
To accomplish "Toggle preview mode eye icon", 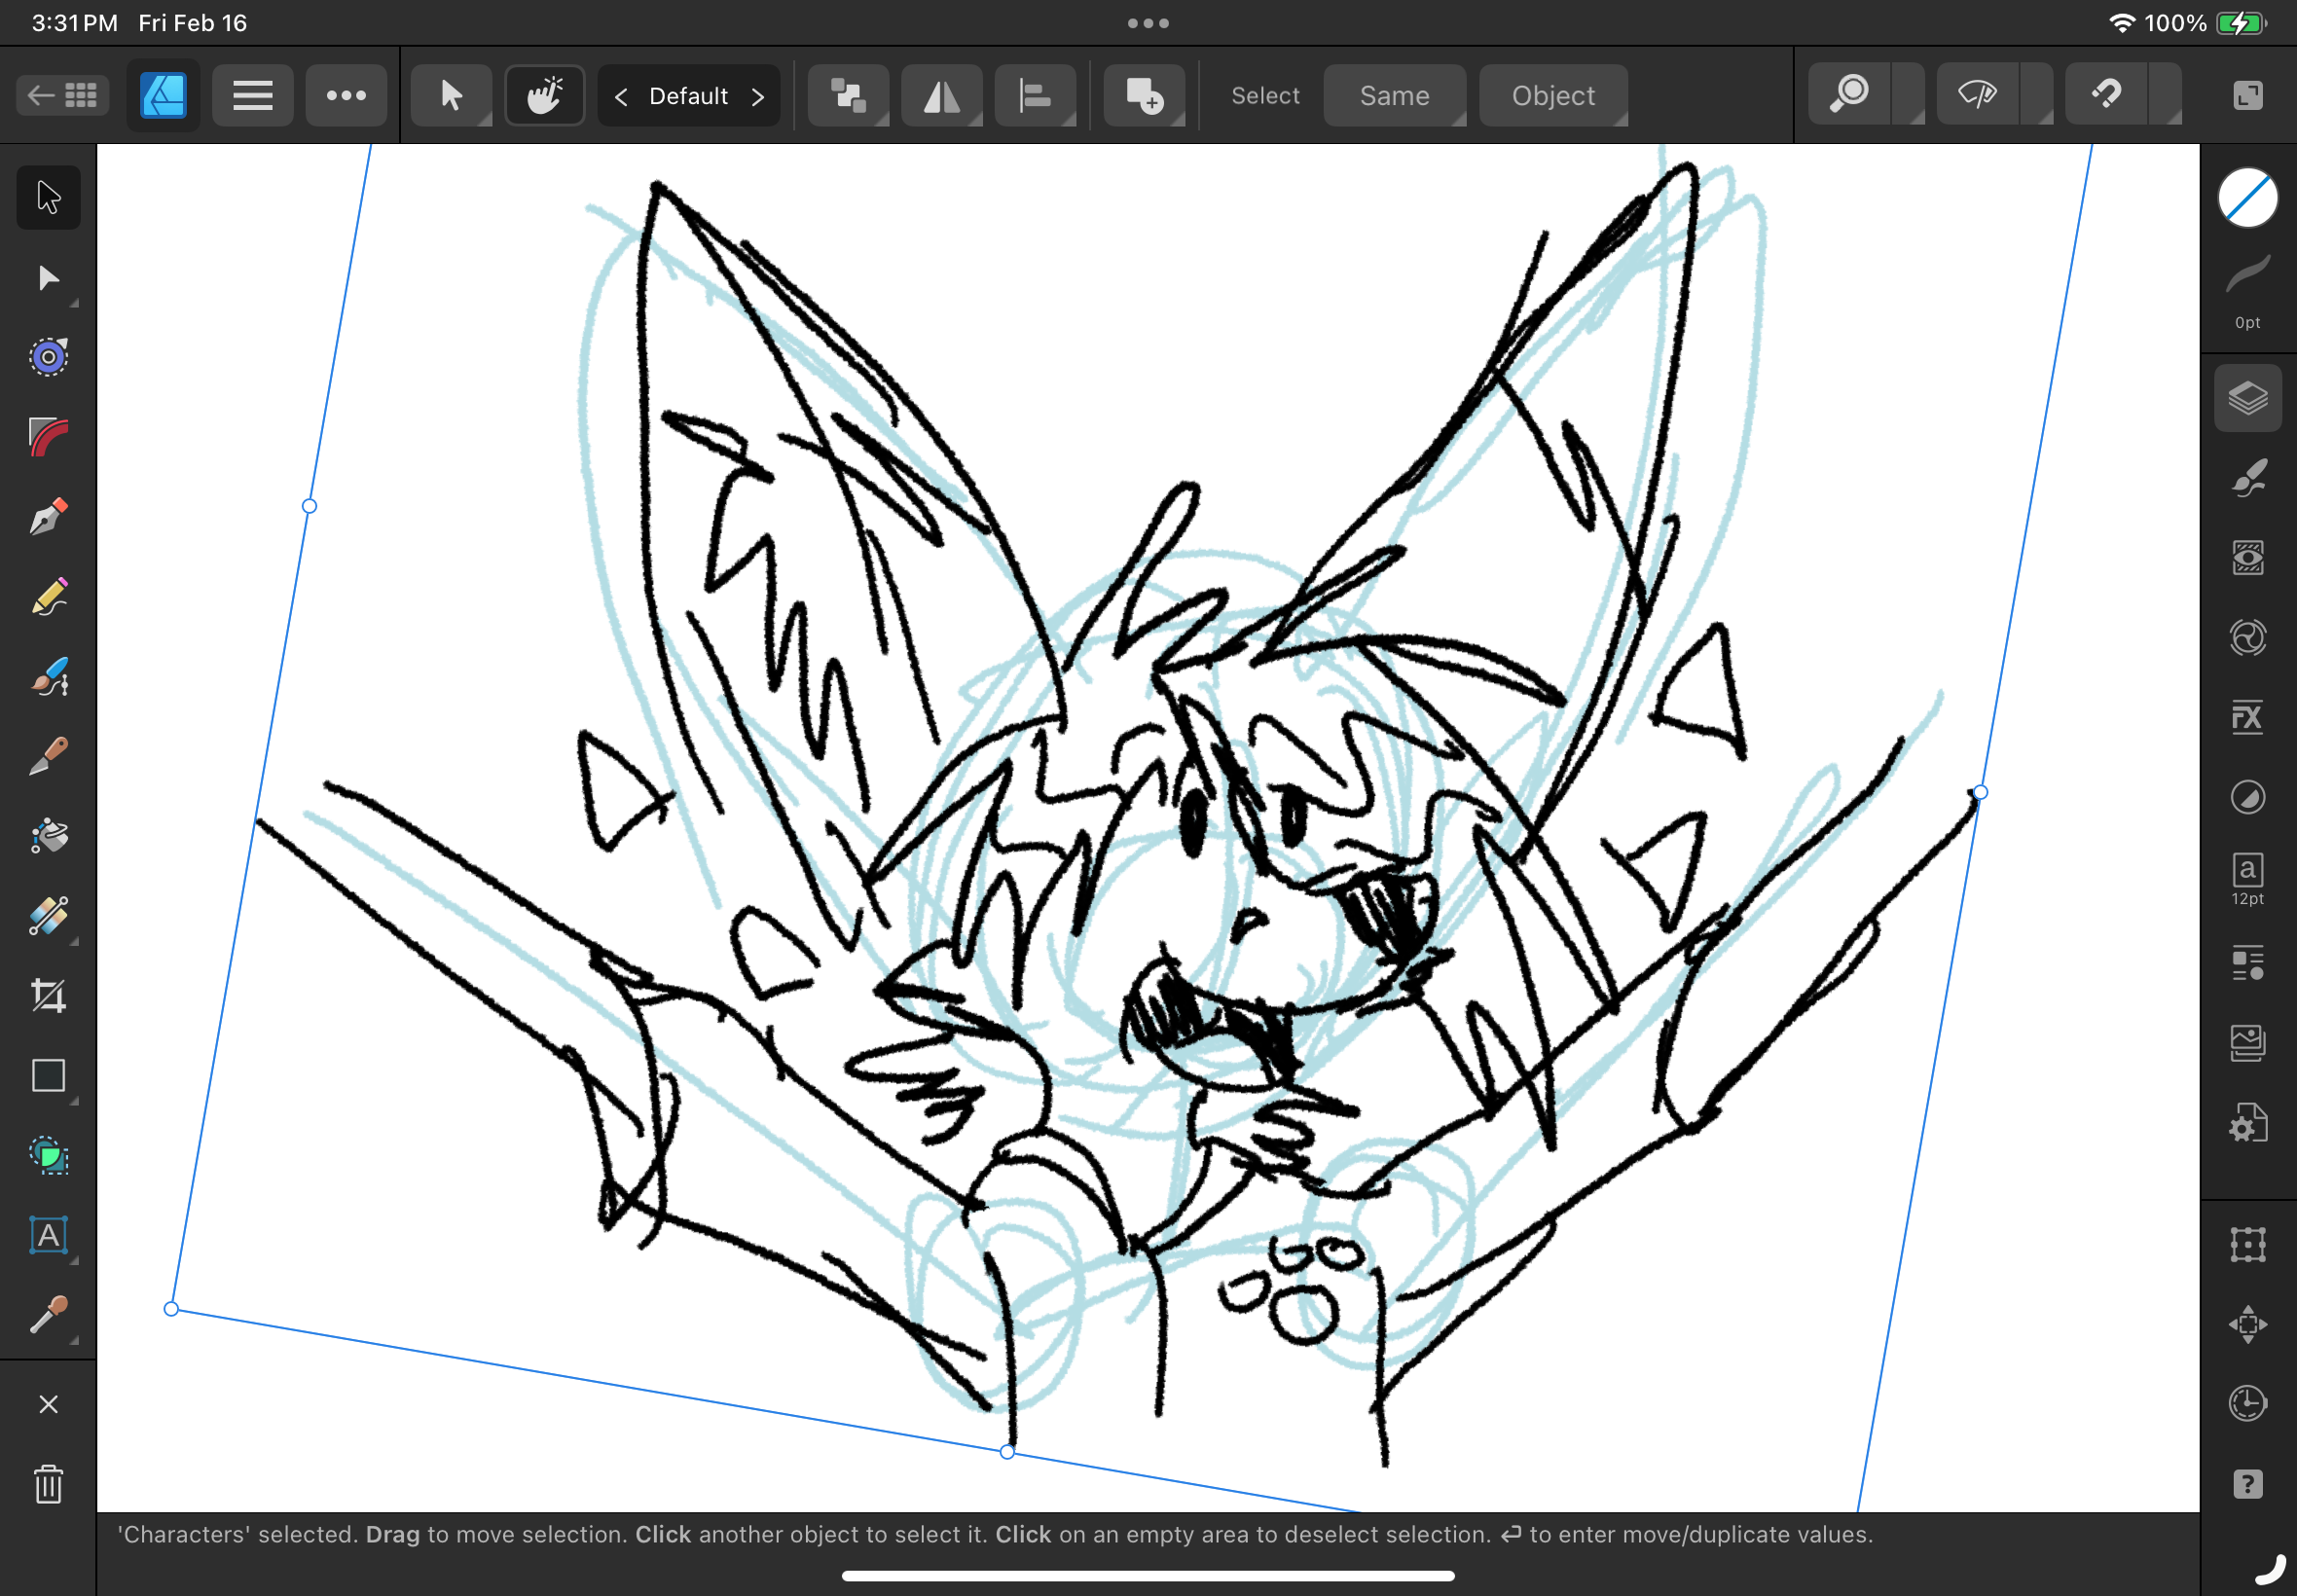I will click(x=1976, y=95).
